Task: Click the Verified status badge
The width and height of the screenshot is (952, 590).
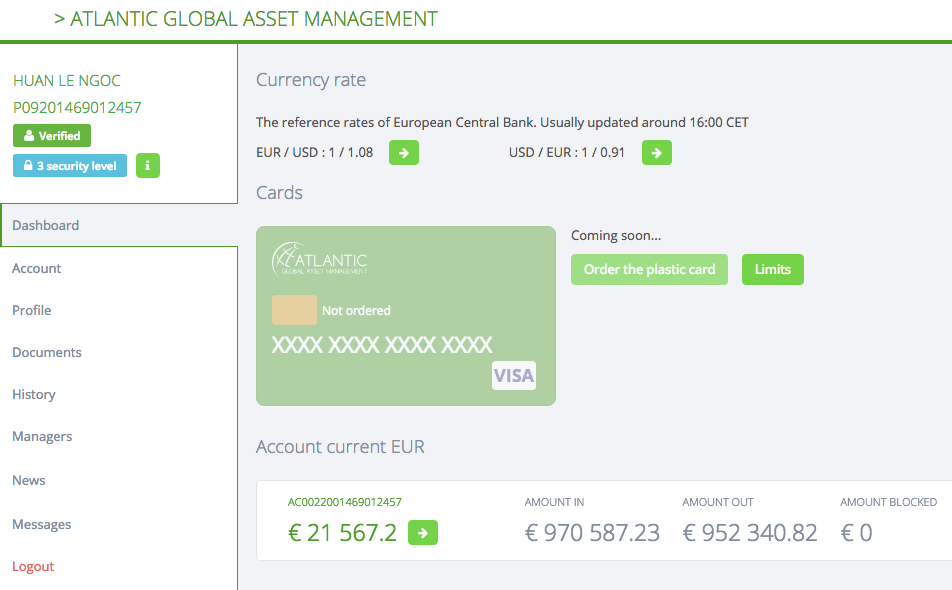Action: [52, 136]
